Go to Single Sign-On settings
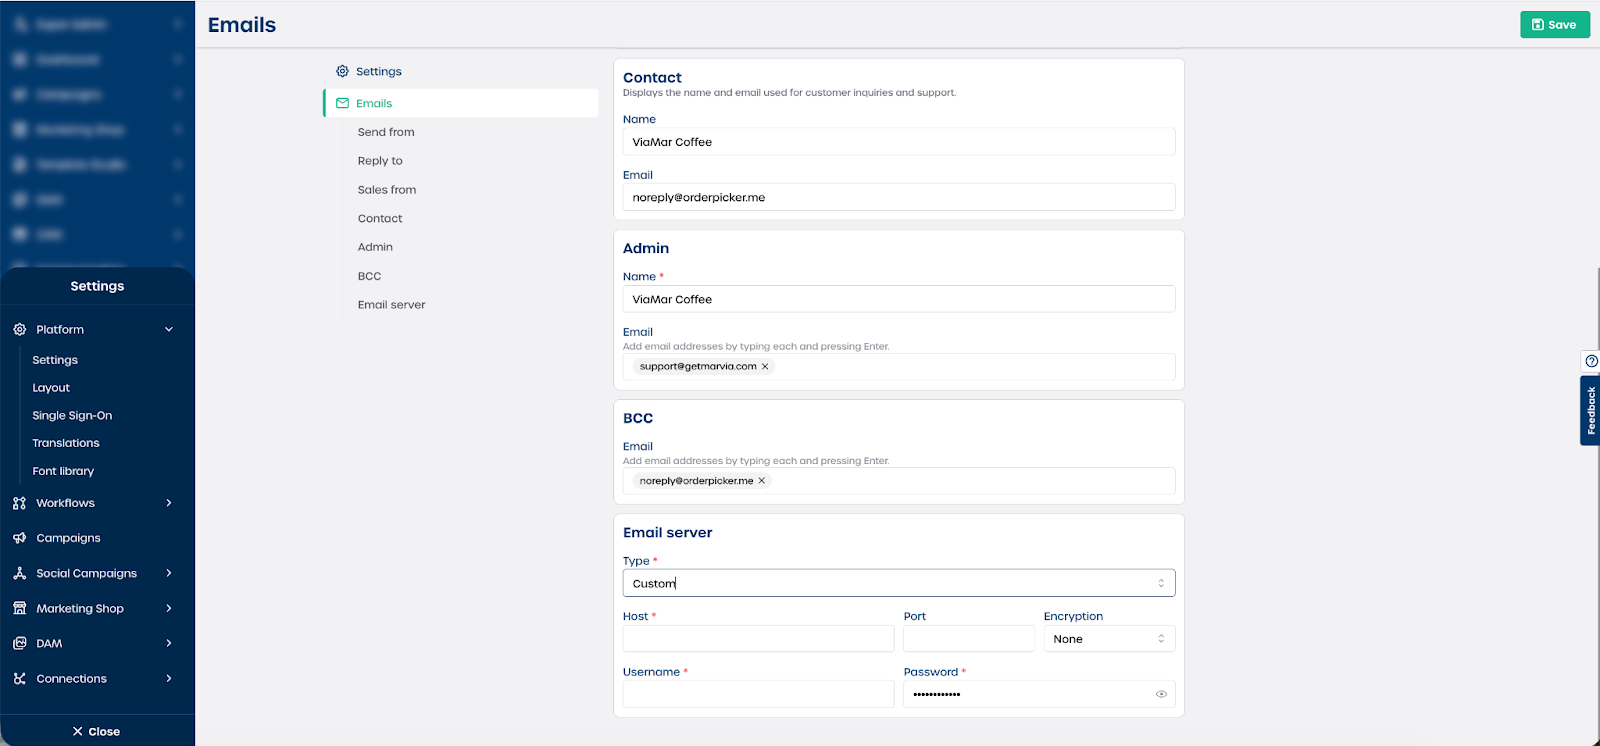Image resolution: width=1600 pixels, height=746 pixels. click(72, 416)
